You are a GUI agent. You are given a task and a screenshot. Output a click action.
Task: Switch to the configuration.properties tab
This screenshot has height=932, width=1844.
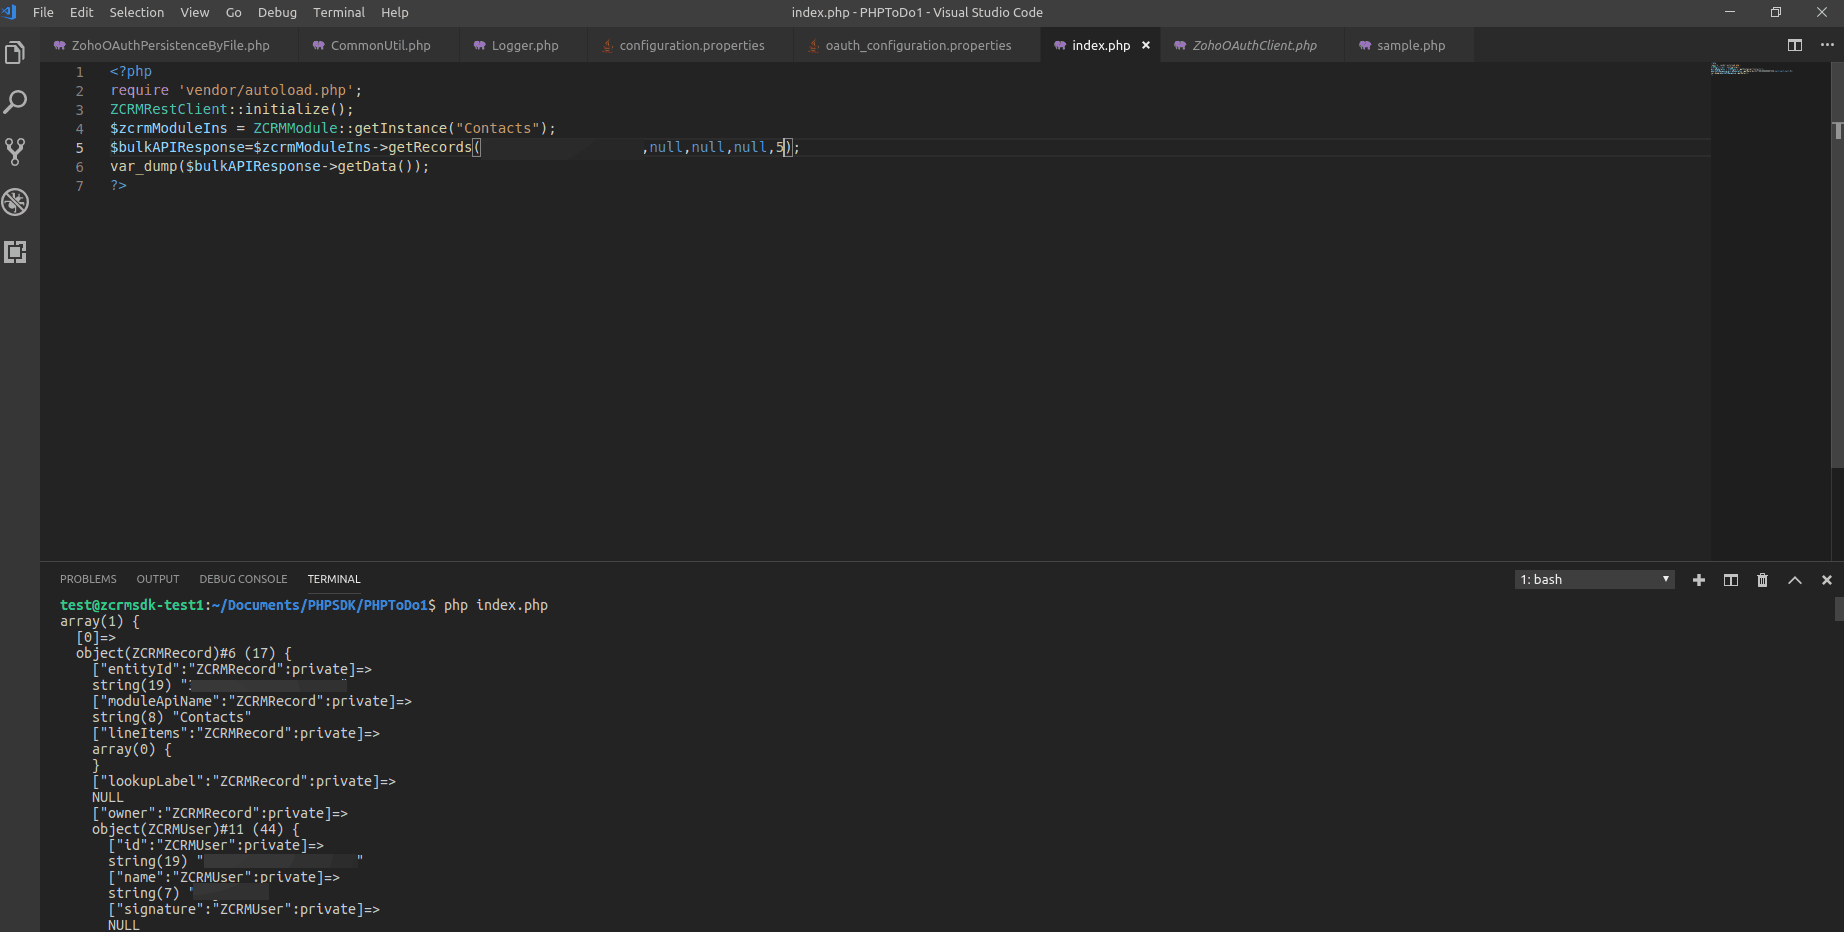(691, 45)
